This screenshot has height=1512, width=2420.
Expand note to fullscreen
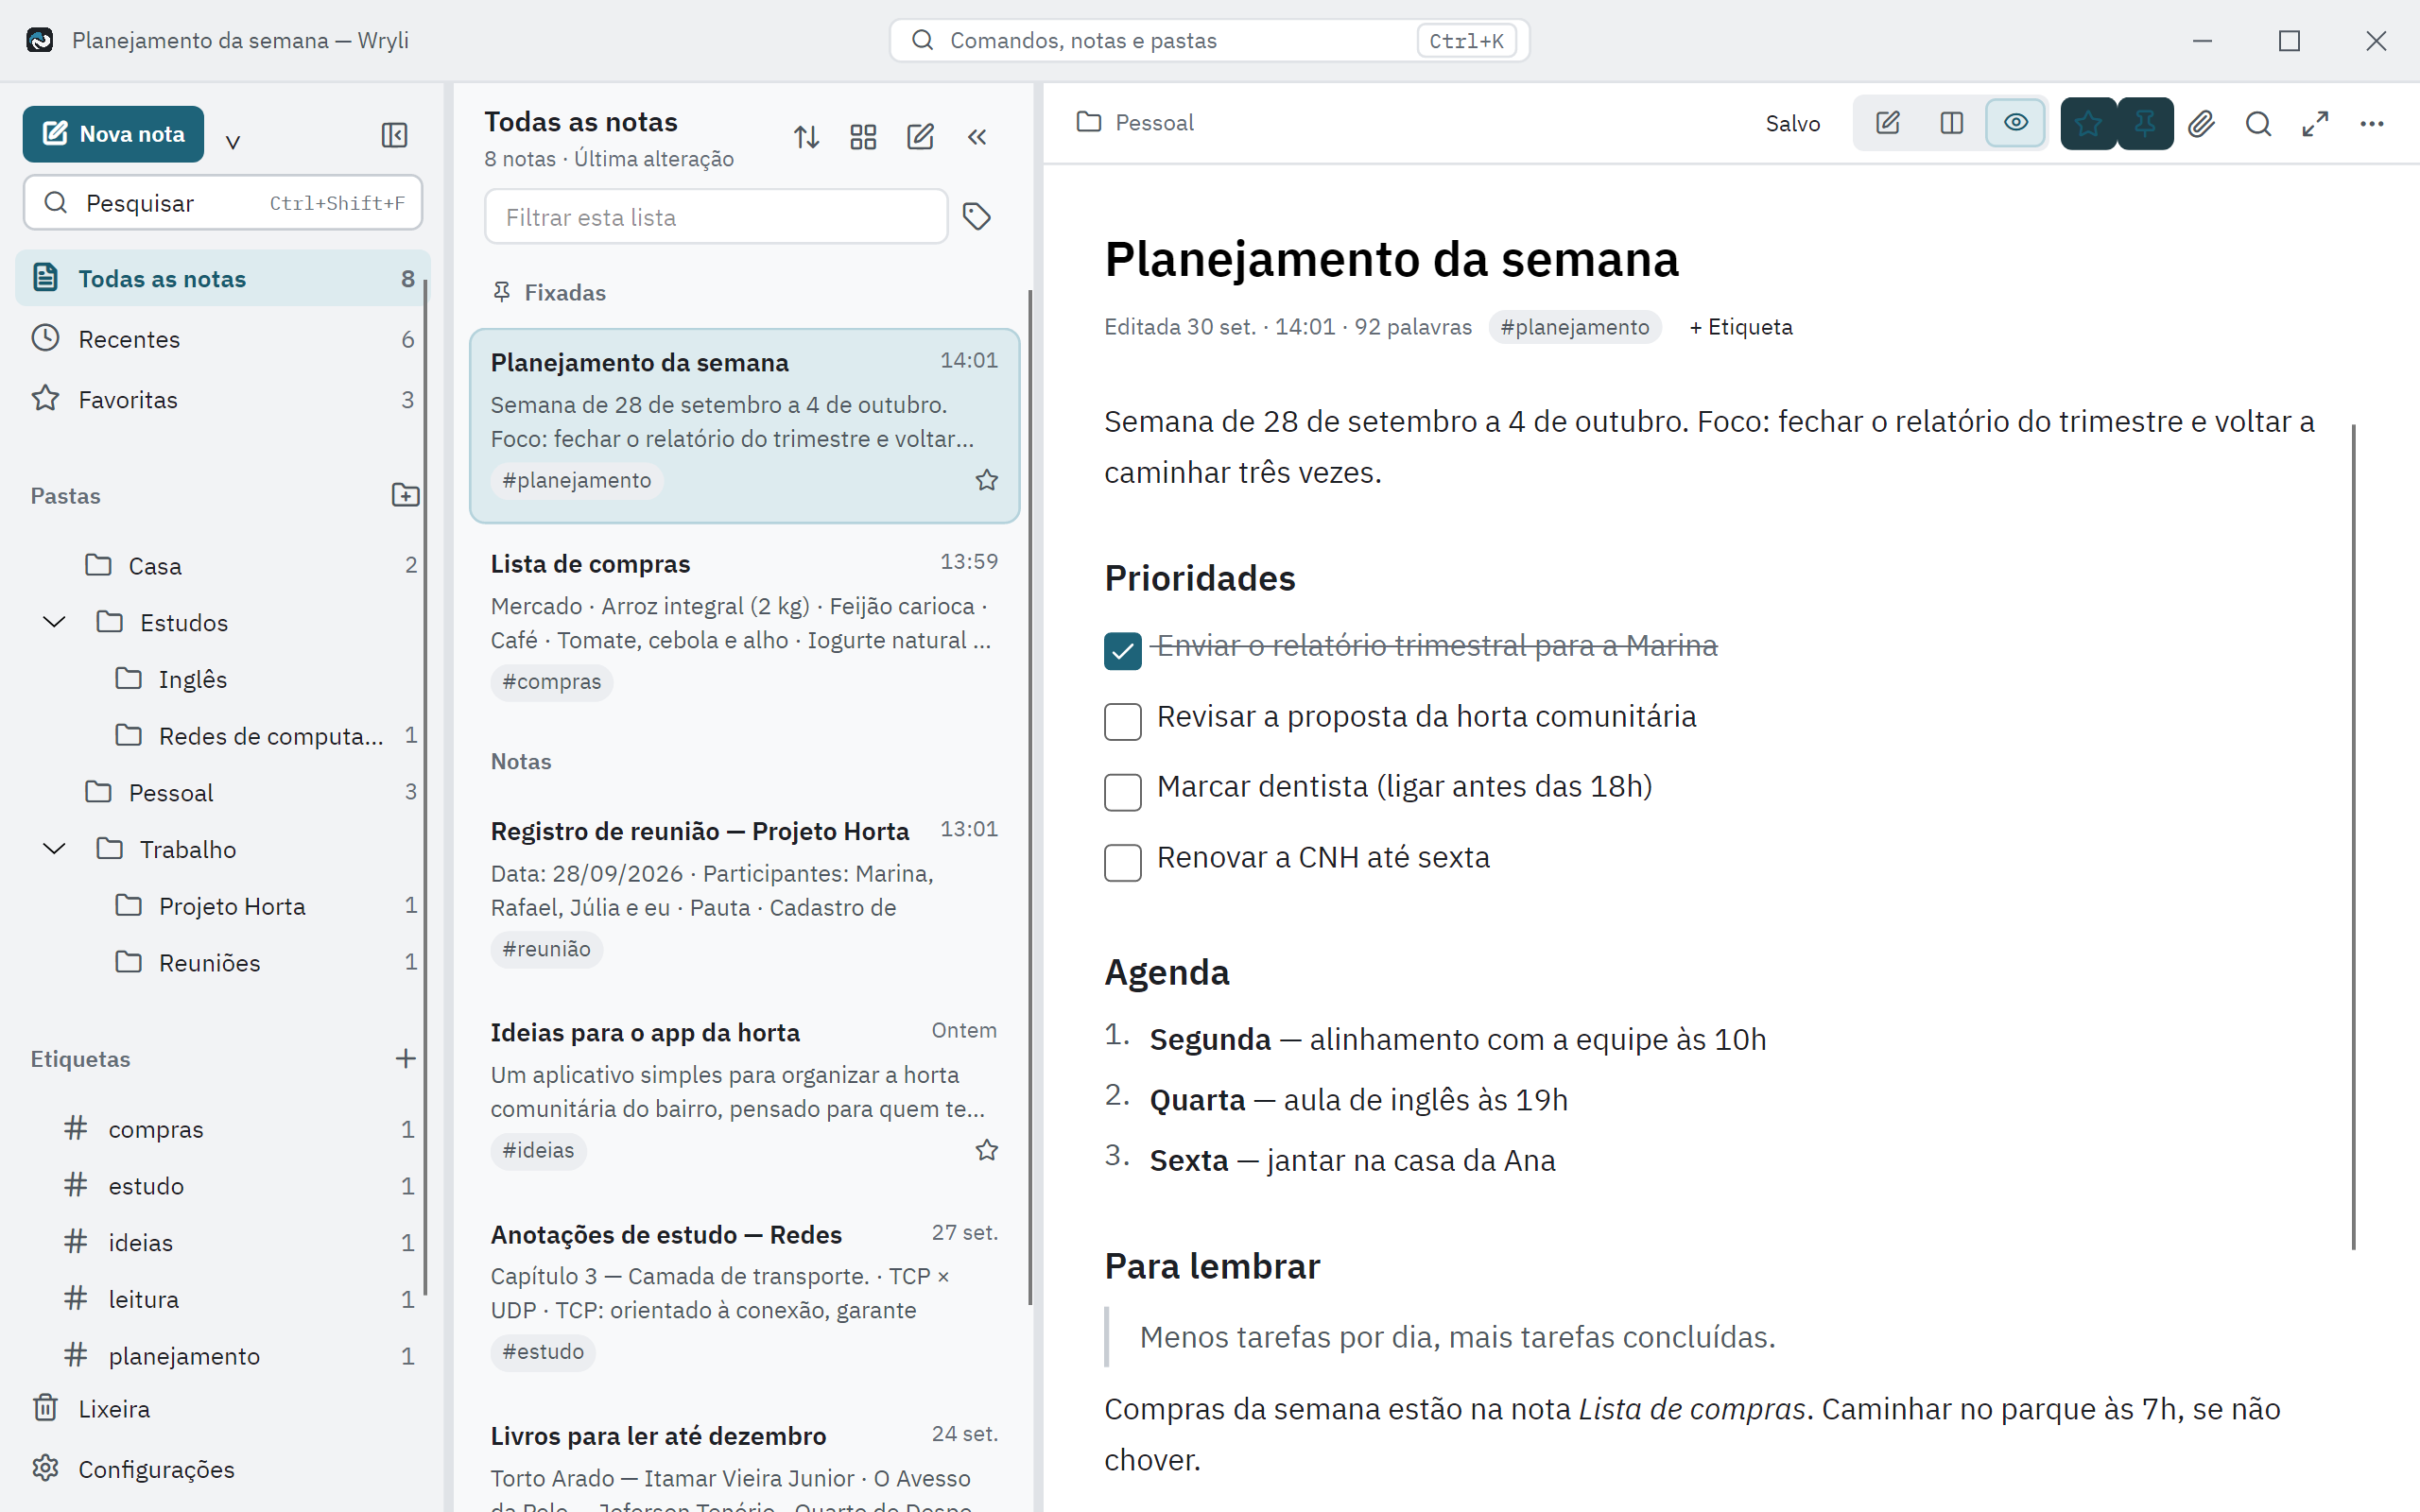point(2315,124)
